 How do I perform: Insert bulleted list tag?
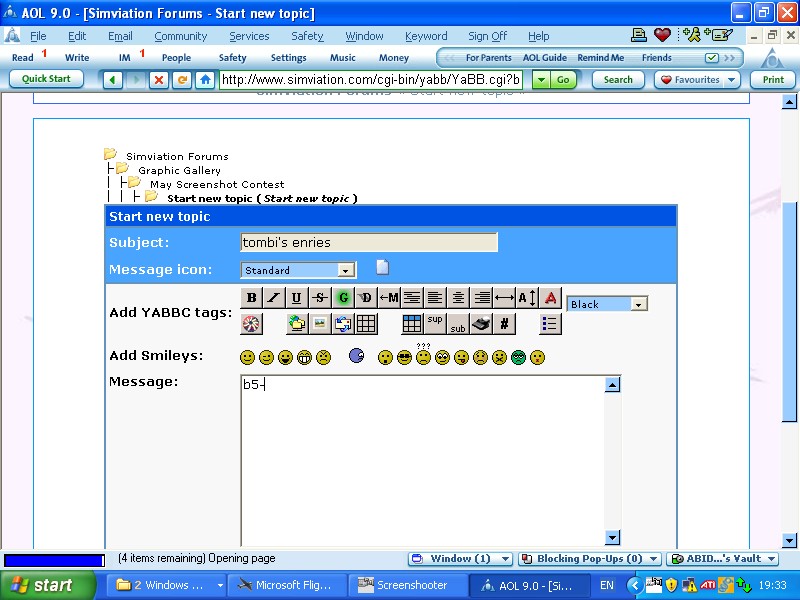[x=550, y=324]
